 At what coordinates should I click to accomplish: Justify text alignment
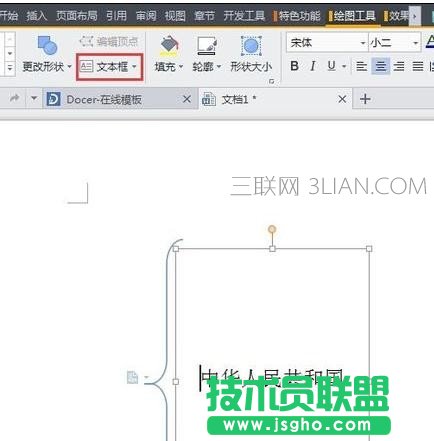pyautogui.click(x=418, y=66)
